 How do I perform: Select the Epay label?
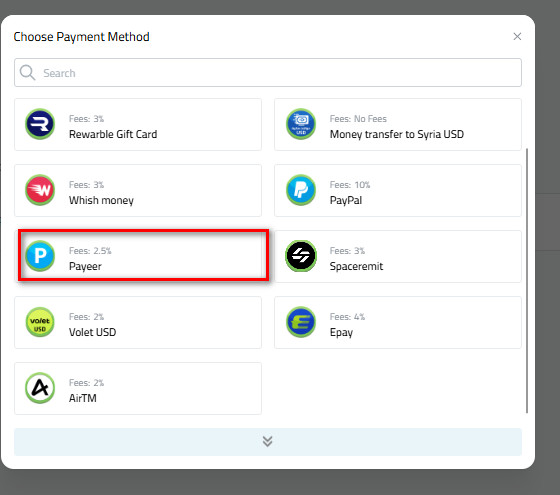coord(341,332)
